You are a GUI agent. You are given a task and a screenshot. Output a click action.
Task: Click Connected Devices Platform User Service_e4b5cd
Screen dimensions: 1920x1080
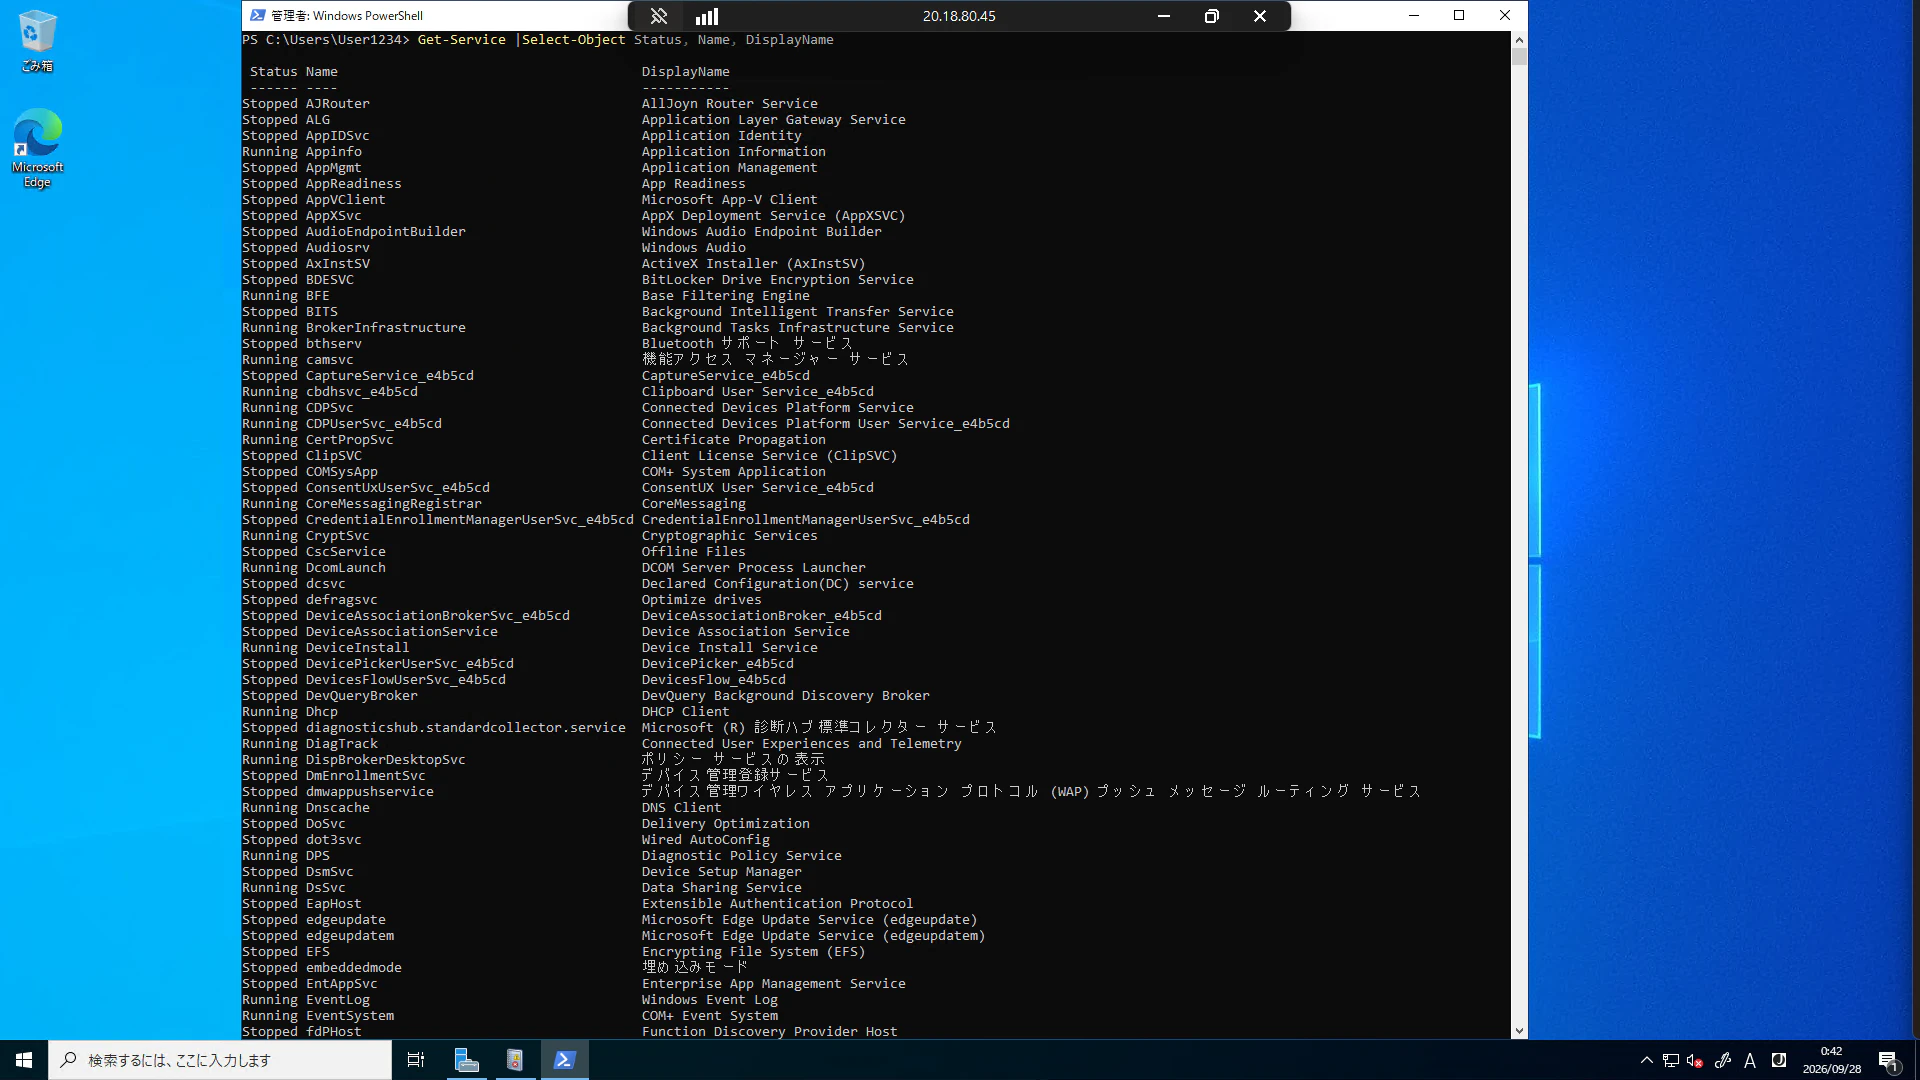click(x=825, y=423)
